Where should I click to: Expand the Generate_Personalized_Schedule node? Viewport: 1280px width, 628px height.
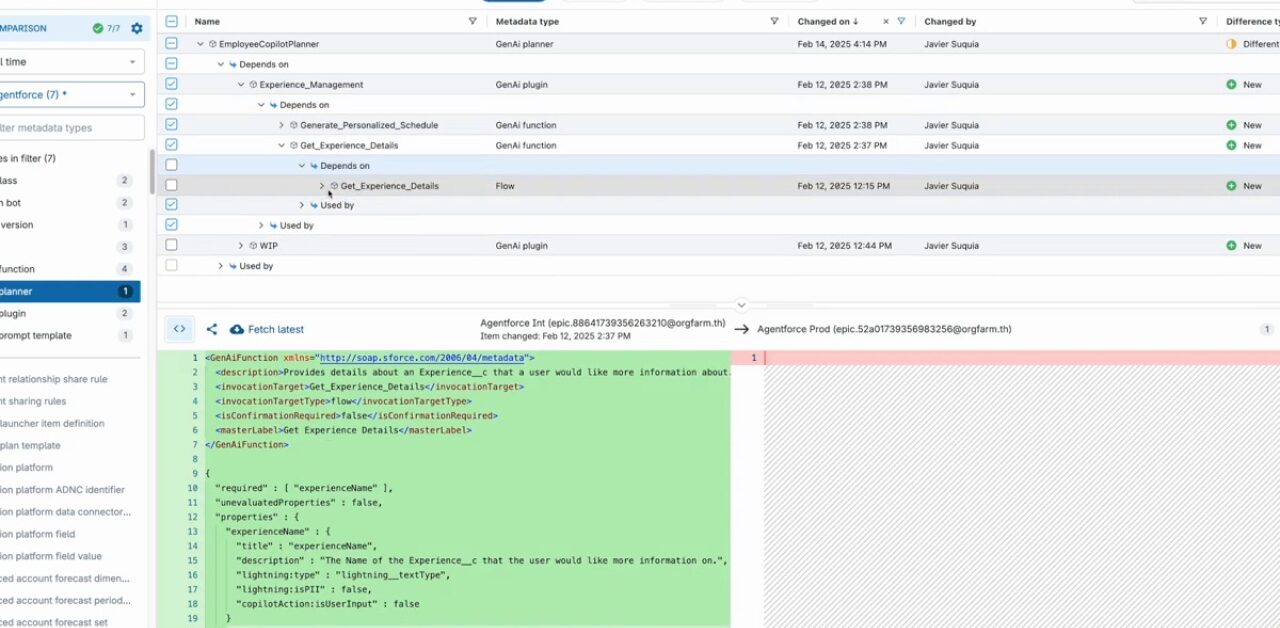click(281, 125)
